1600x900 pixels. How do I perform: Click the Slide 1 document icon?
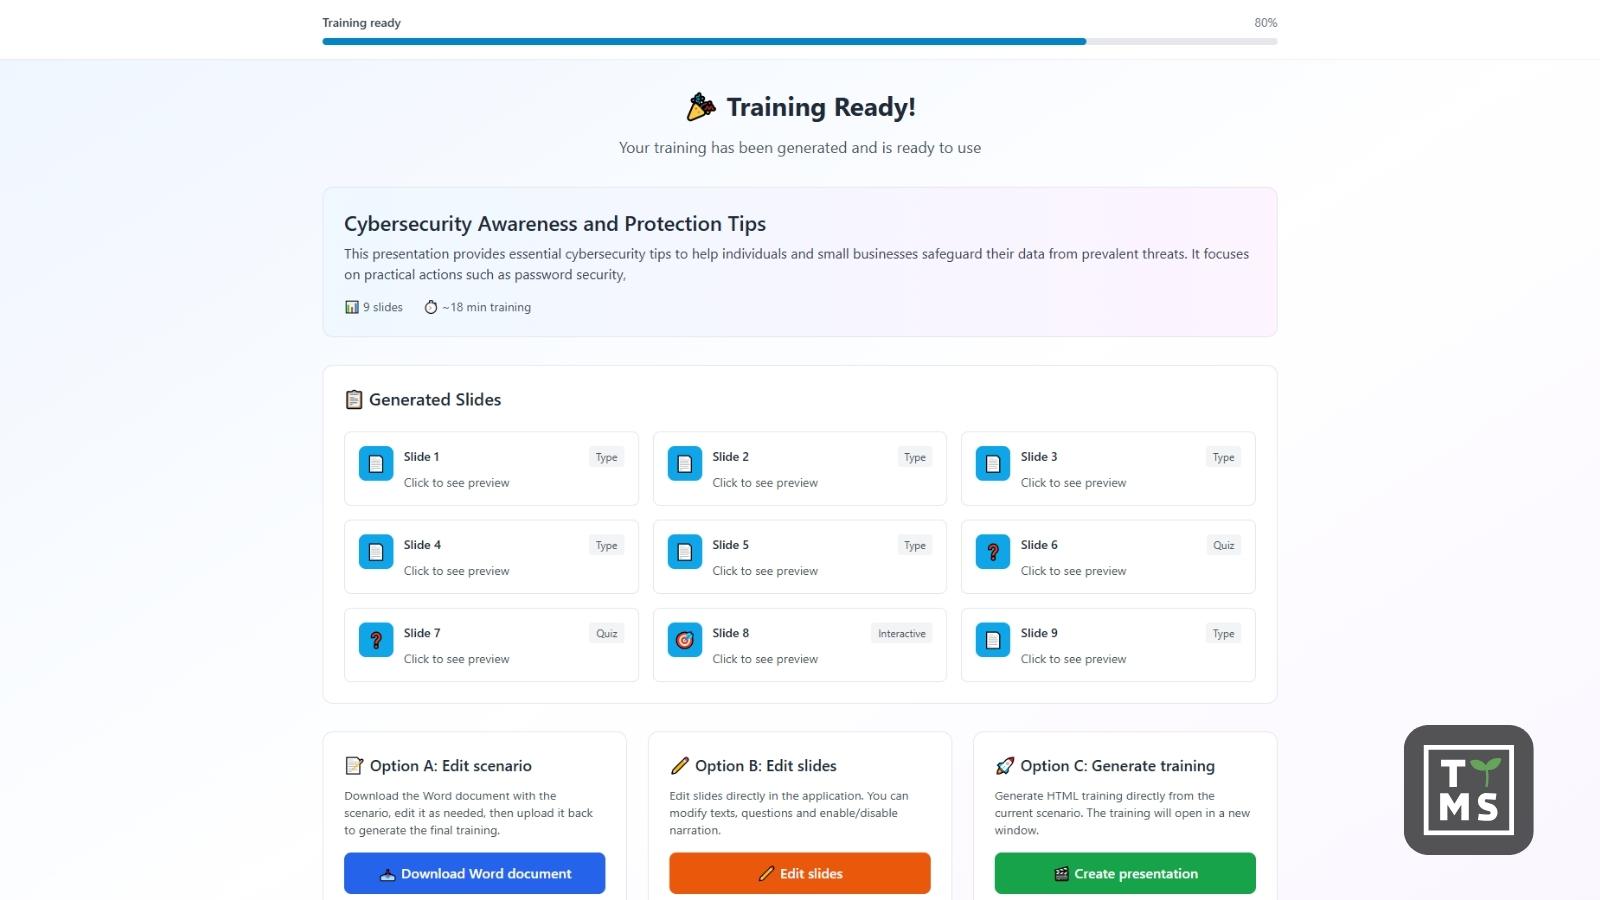pyautogui.click(x=376, y=464)
